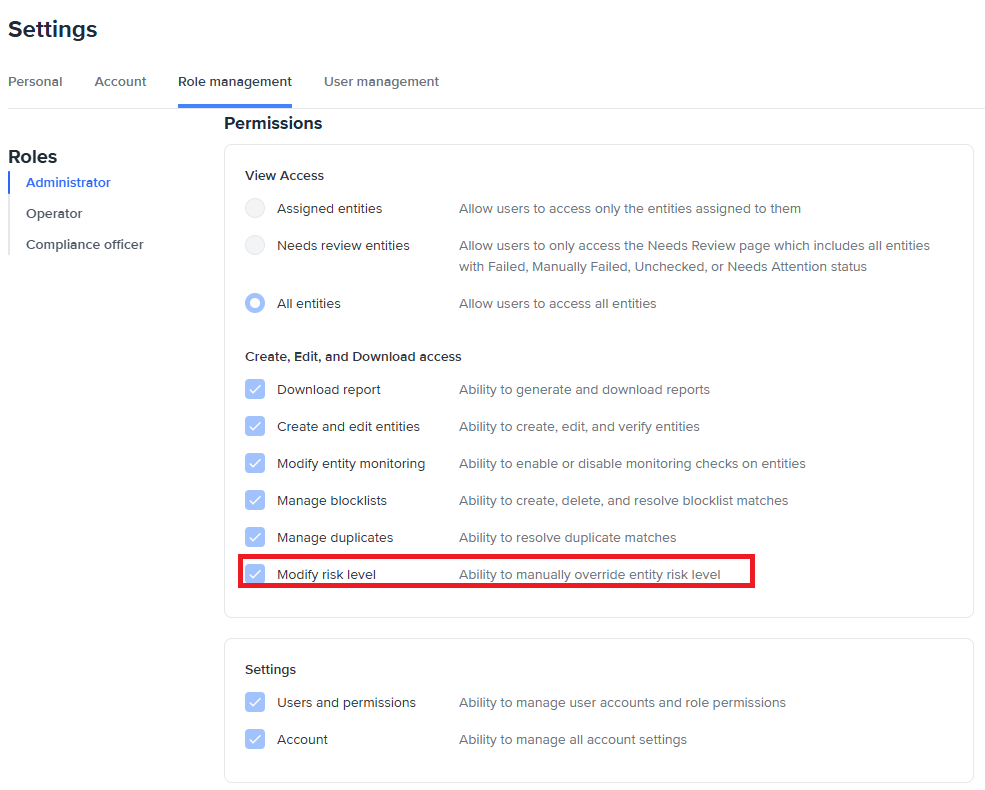Screen dimensions: 985x790
Task: Toggle Modify entity monitoring checkbox
Action: tap(255, 463)
